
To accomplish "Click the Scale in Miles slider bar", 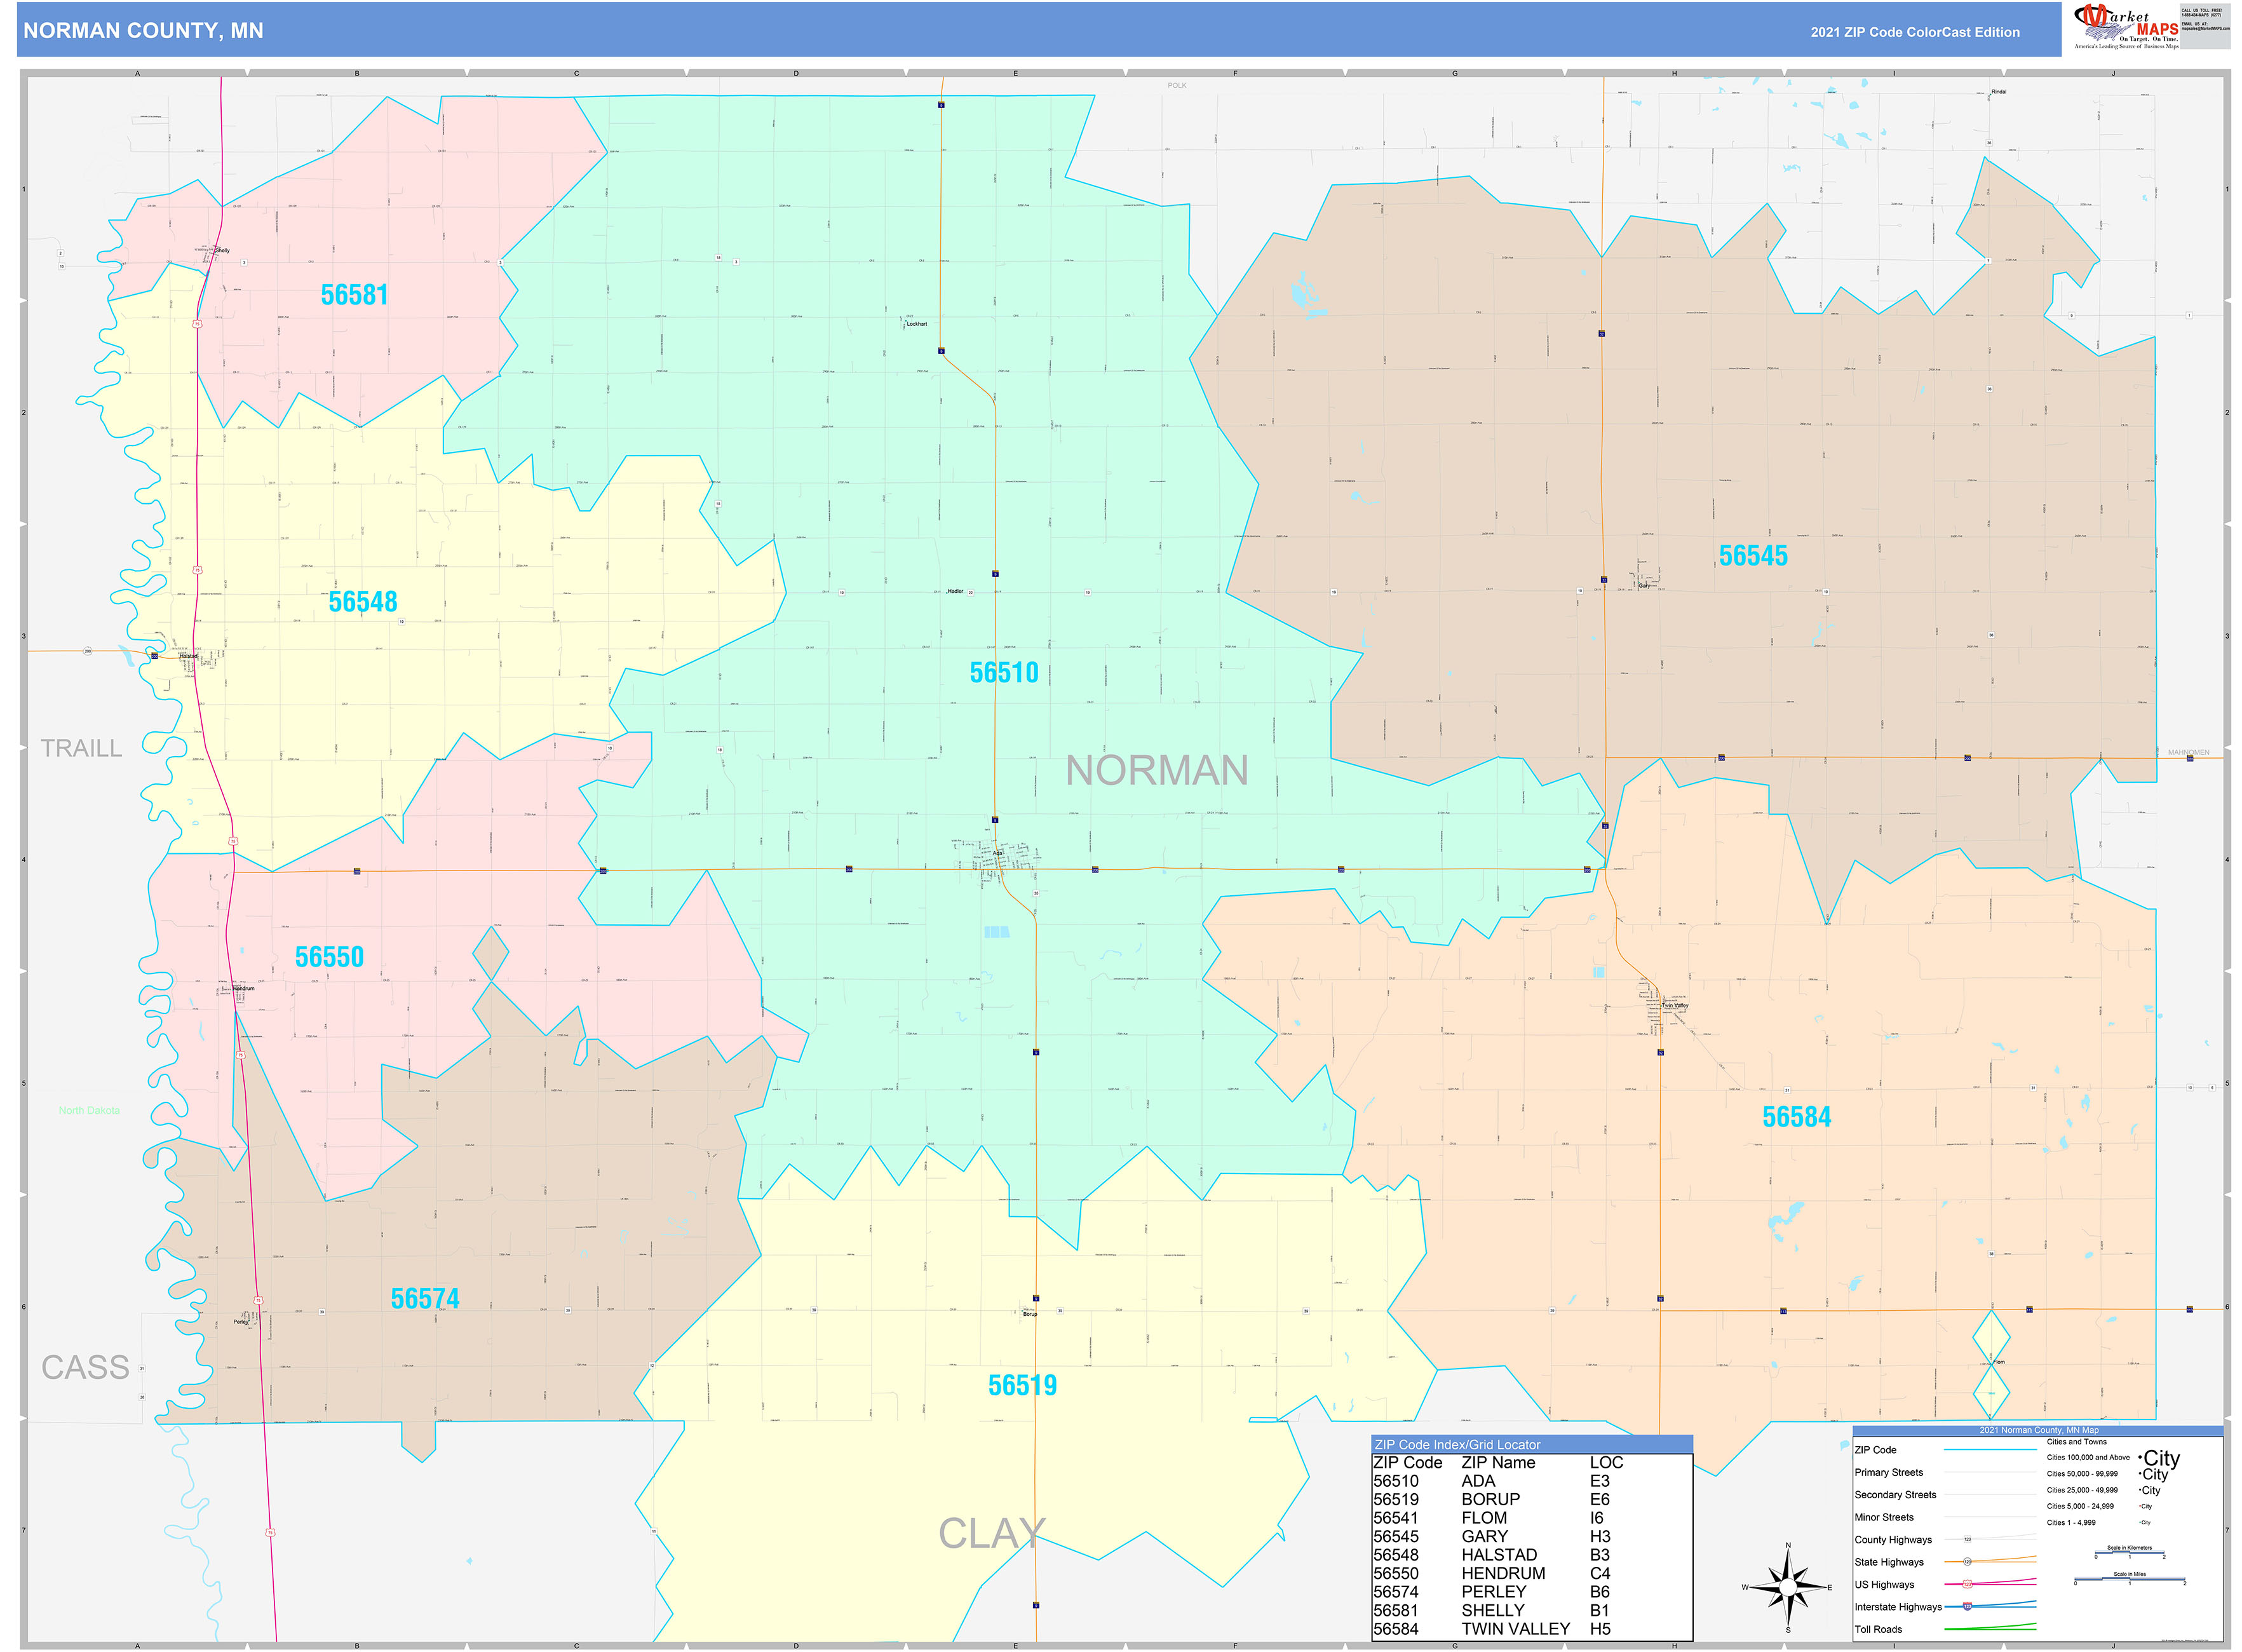I will click(x=2130, y=1578).
